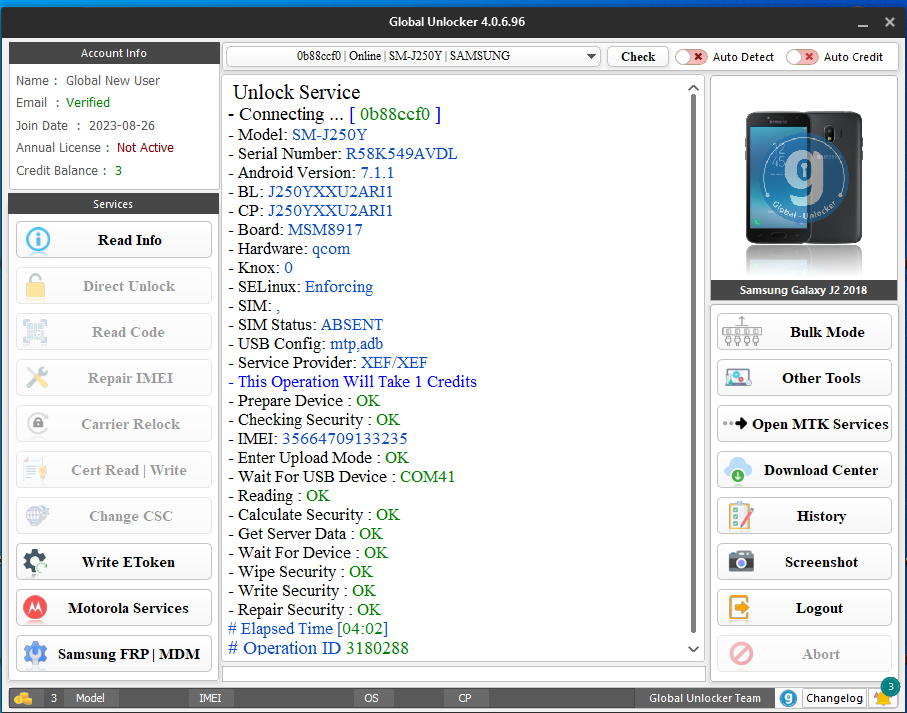907x713 pixels.
Task: Click the Cert Read | Write certificate icon
Action: coord(35,470)
